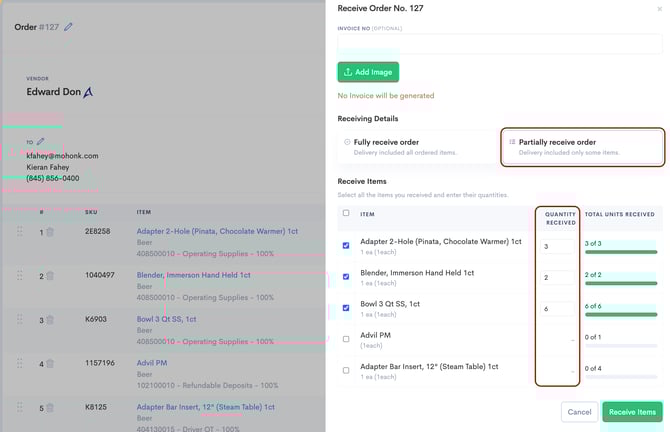Delete row 1 using its trash icon
This screenshot has height=432, width=670.
point(50,233)
